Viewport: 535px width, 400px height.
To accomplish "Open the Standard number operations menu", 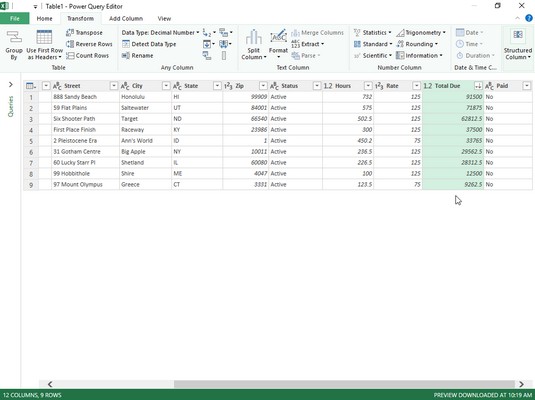I will point(373,44).
